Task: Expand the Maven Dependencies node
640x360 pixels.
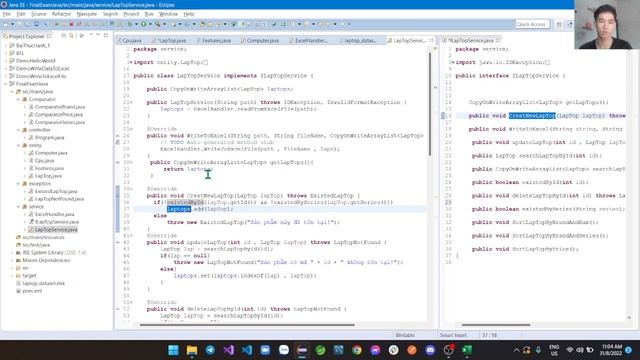Action: tap(12, 260)
